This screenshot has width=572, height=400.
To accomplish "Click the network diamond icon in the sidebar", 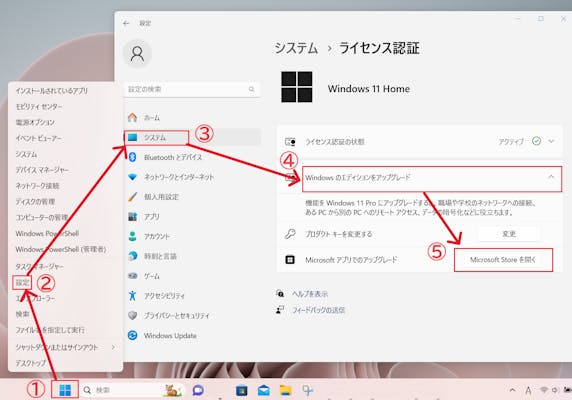I will coord(132,177).
